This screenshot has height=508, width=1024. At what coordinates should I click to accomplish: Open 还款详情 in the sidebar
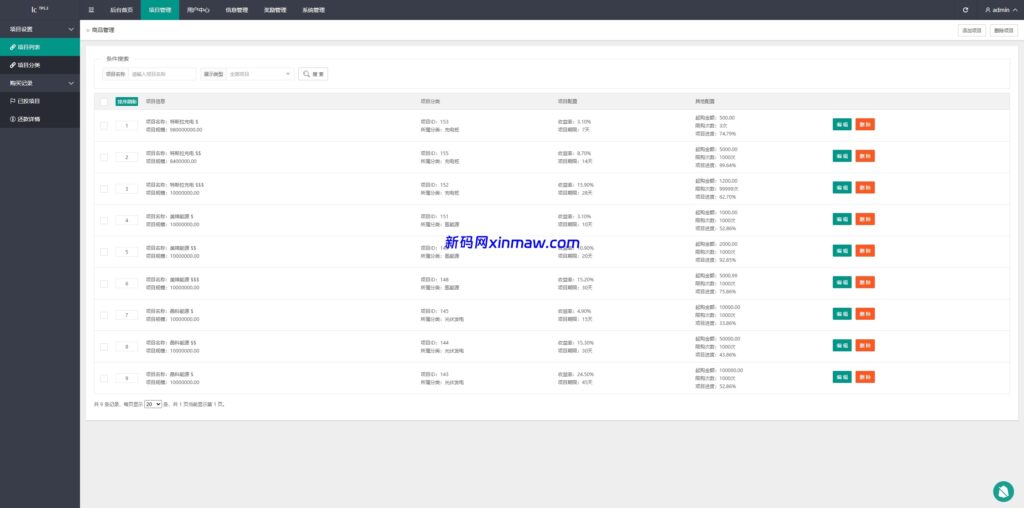(40, 119)
